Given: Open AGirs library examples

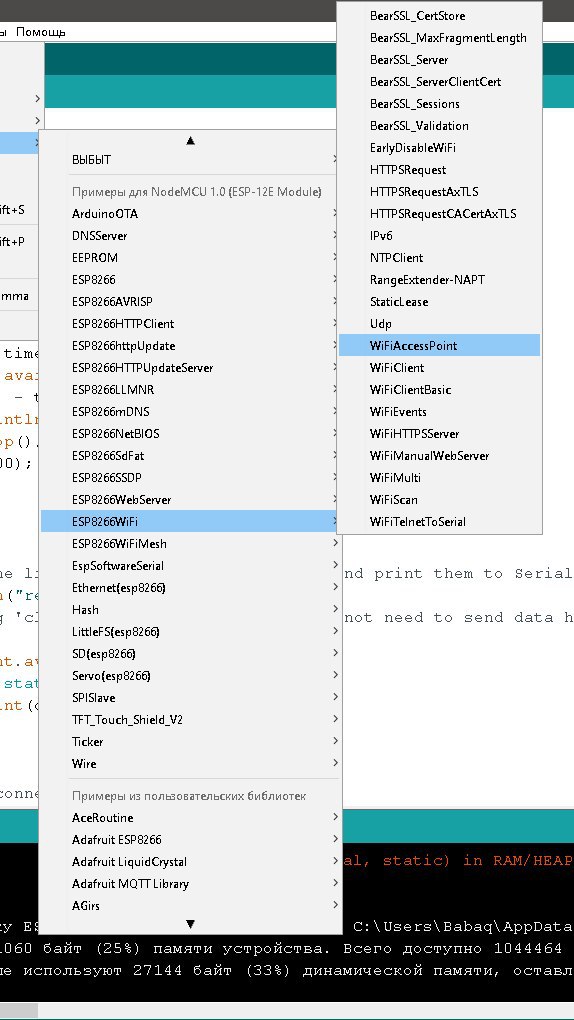Looking at the screenshot, I should point(190,906).
